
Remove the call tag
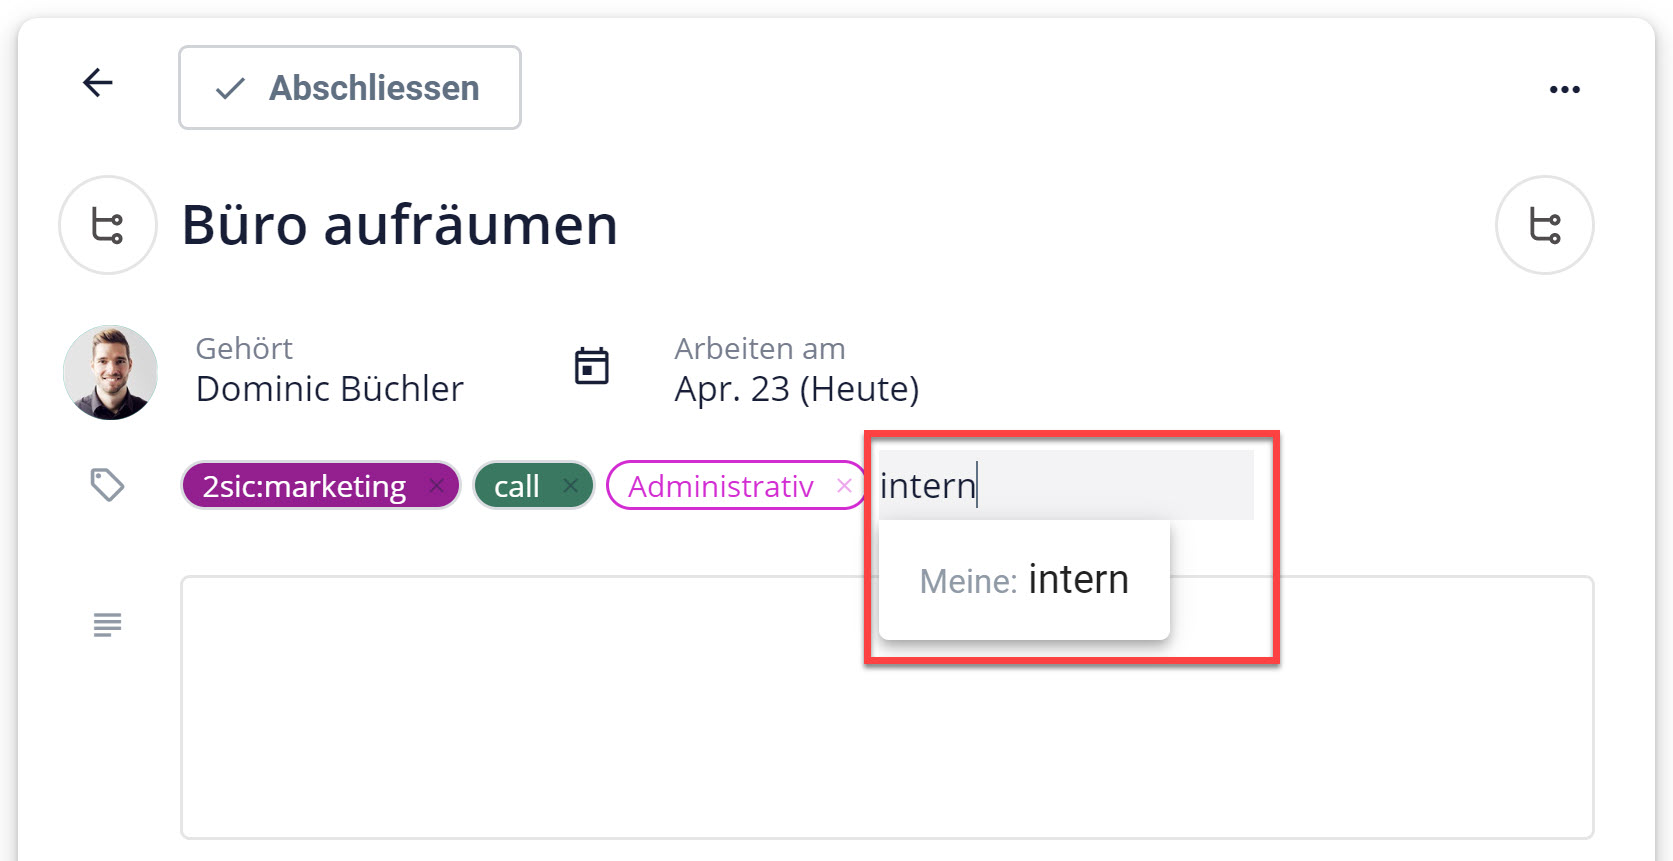tap(571, 485)
